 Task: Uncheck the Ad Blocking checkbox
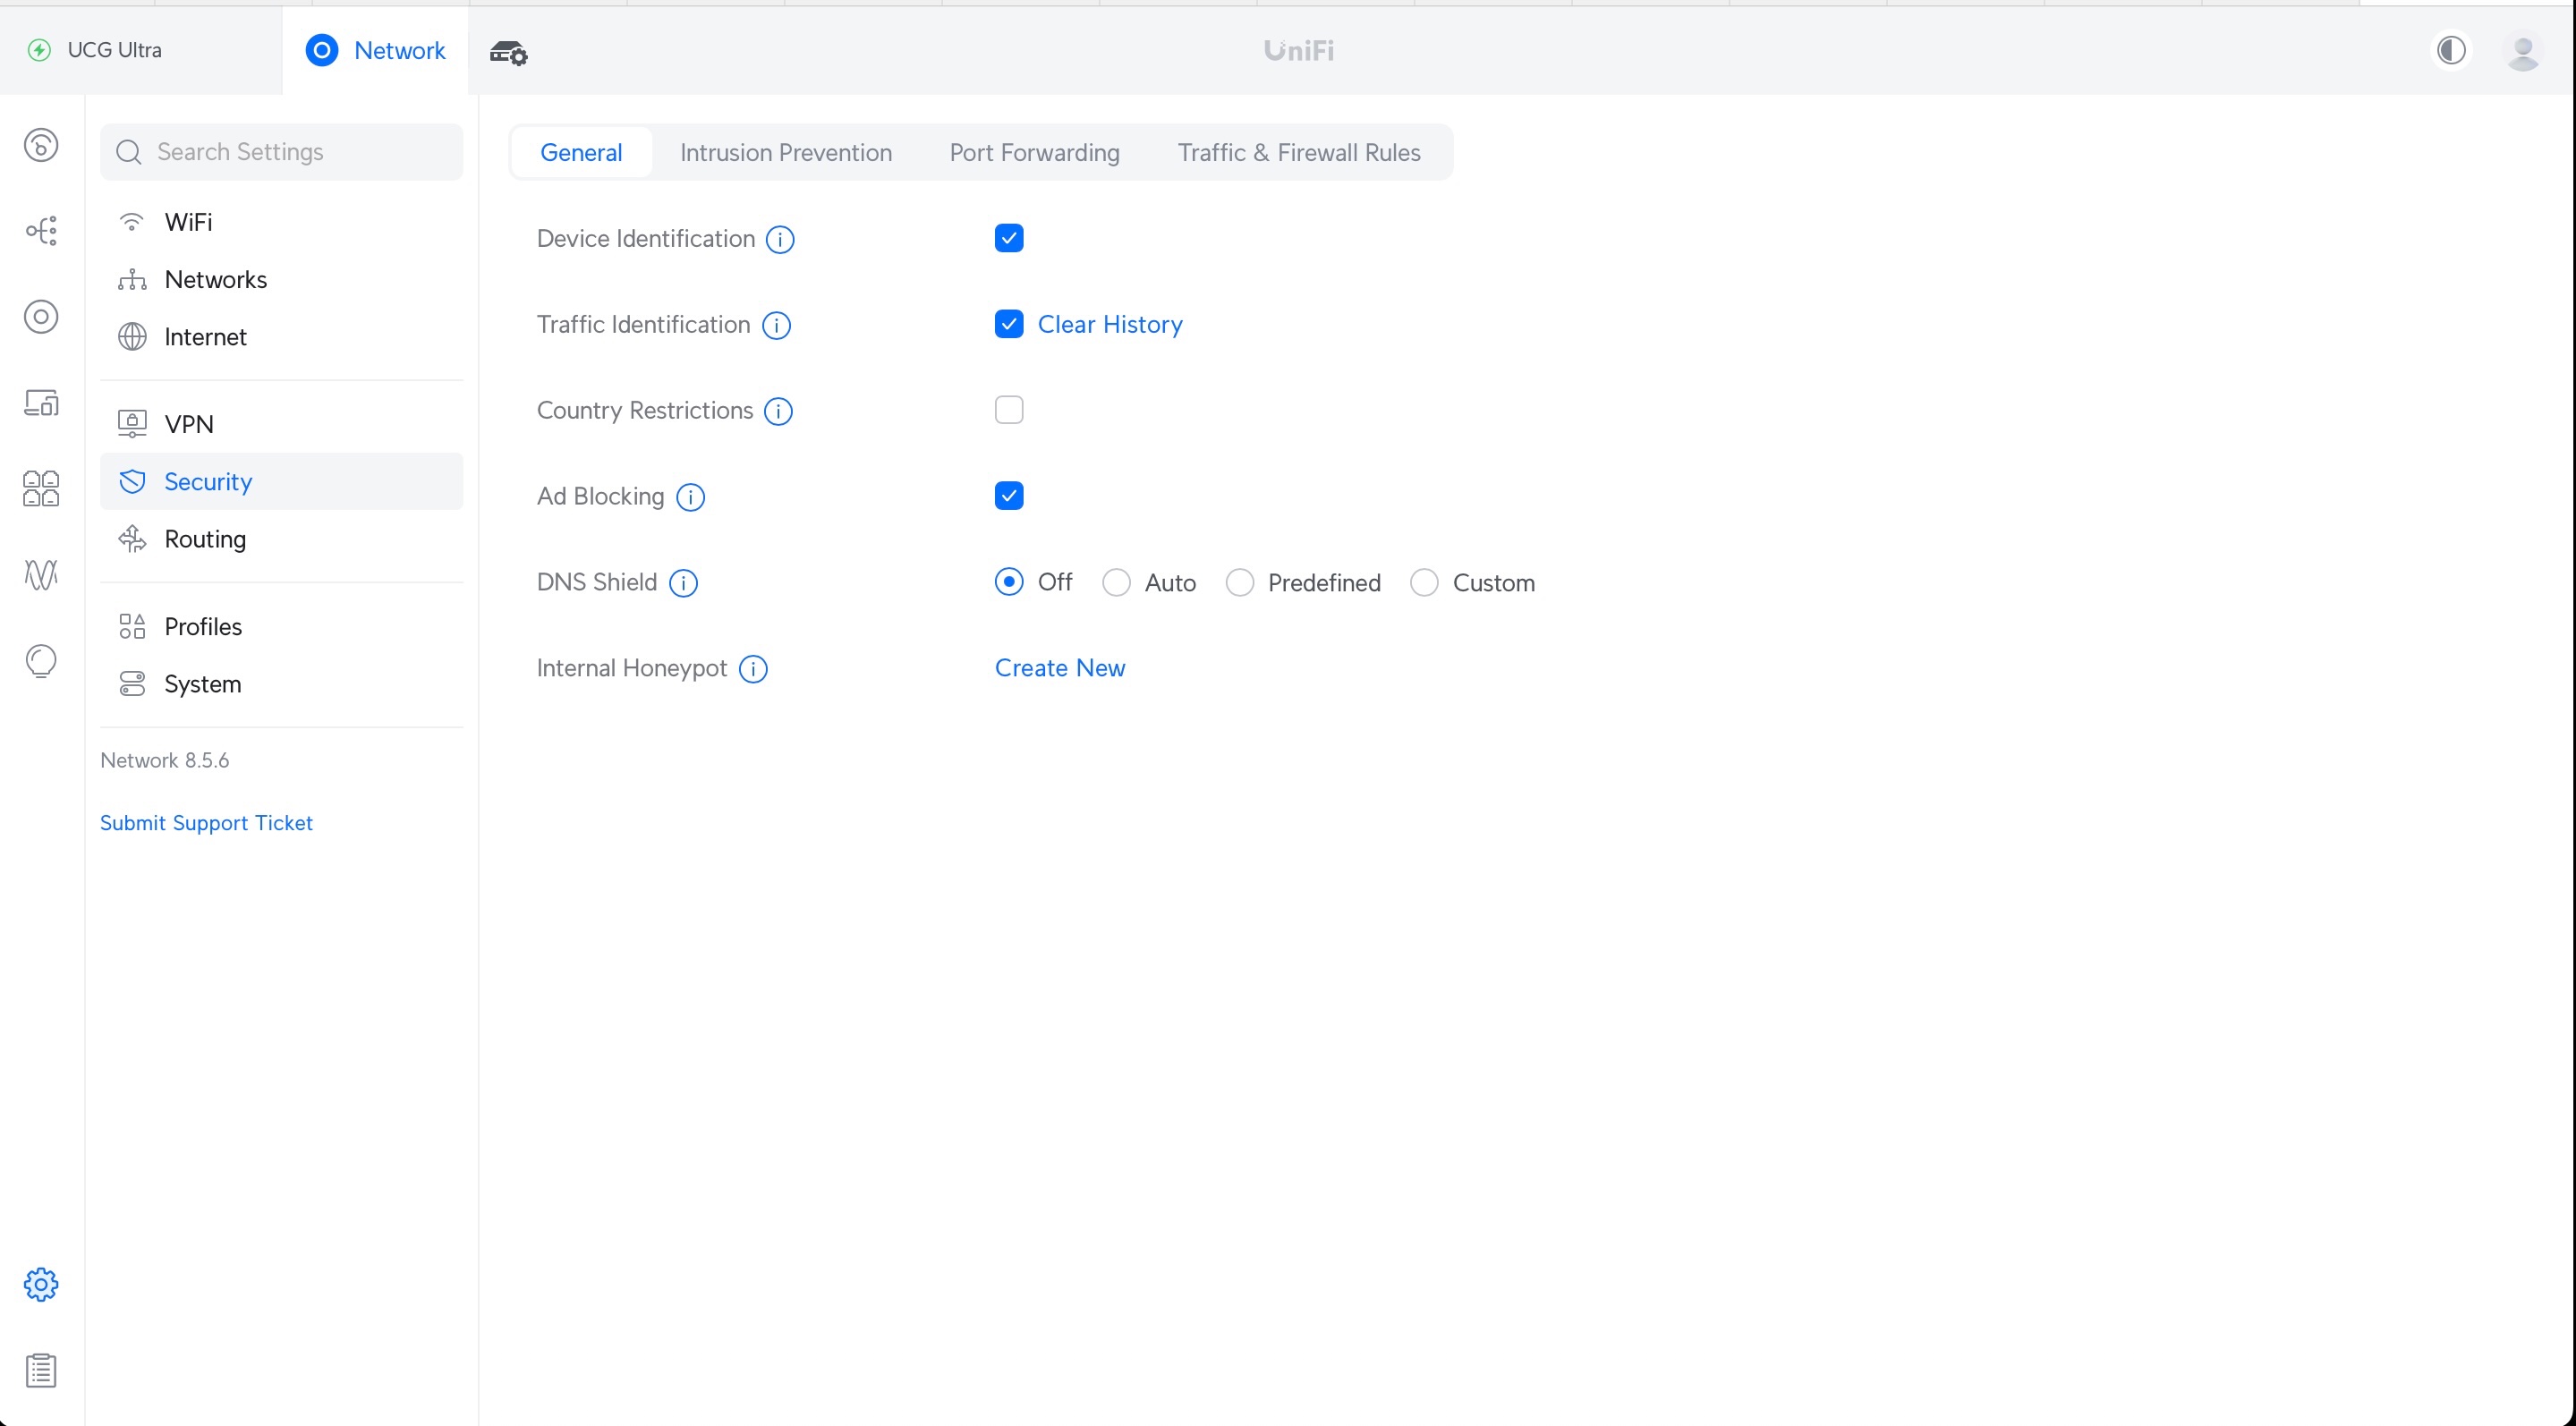(1008, 496)
